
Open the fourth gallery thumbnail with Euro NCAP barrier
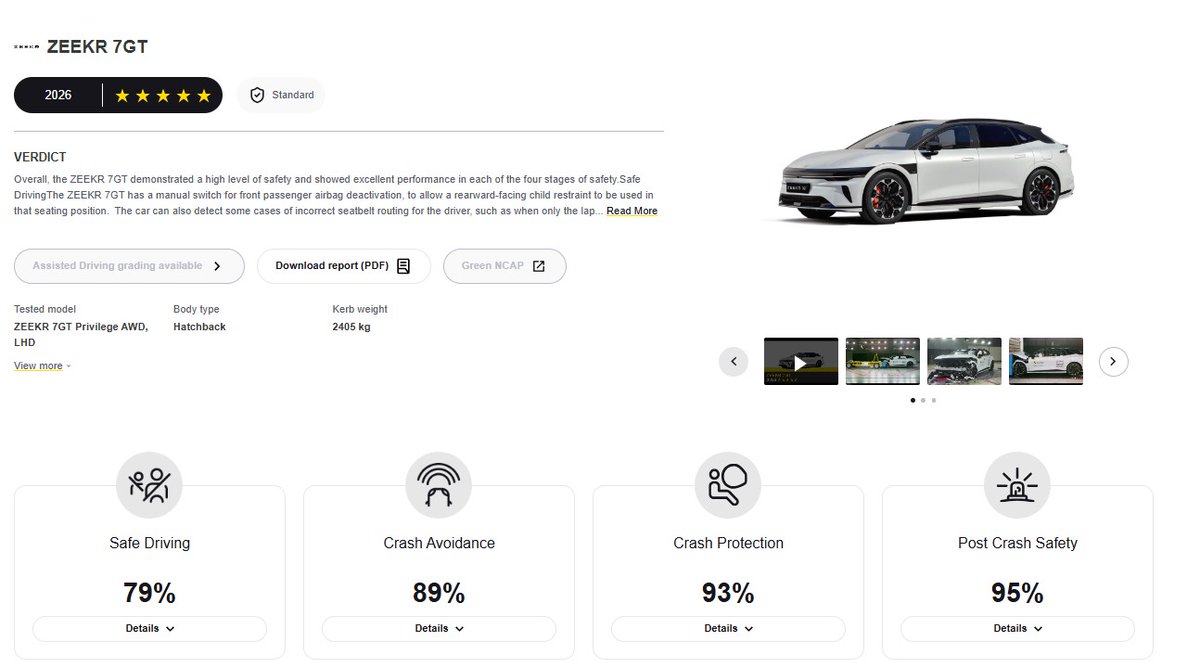1046,361
